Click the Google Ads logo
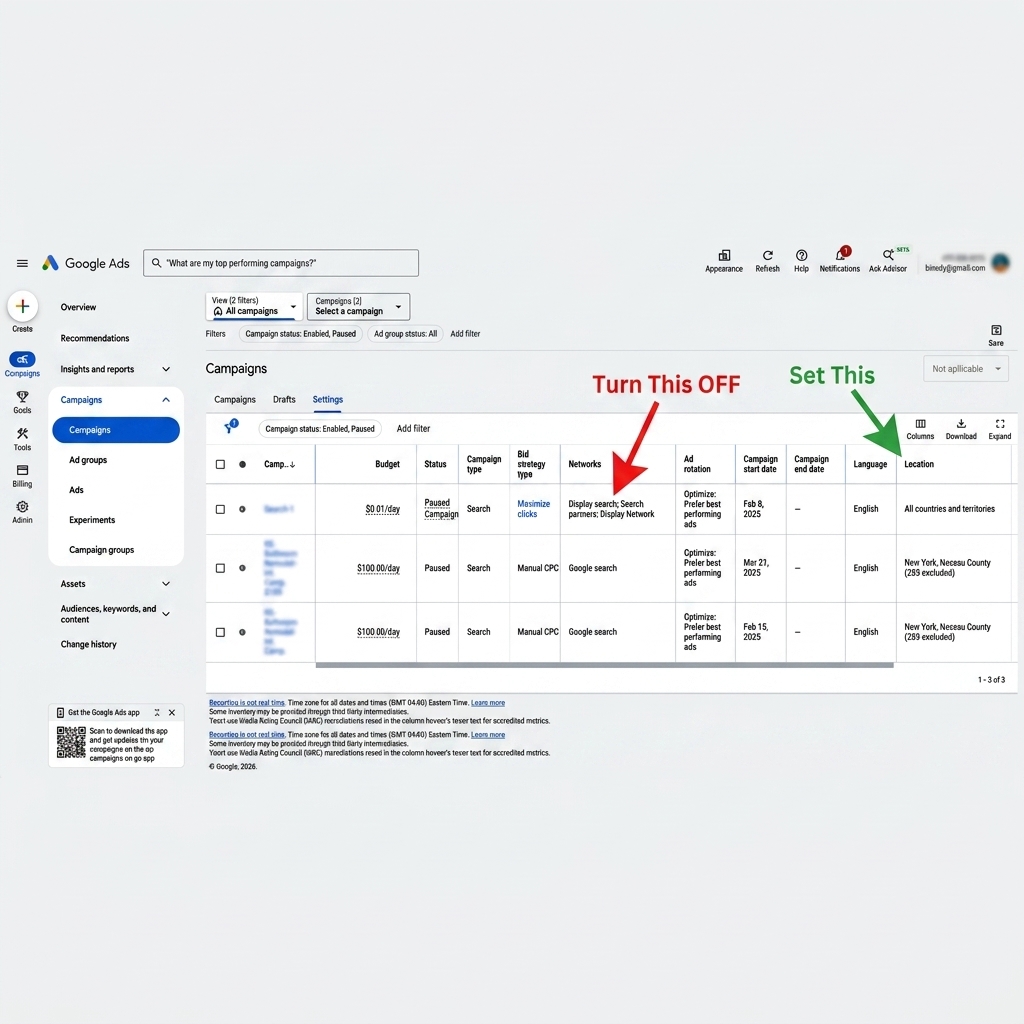This screenshot has height=1024, width=1024. [x=86, y=263]
